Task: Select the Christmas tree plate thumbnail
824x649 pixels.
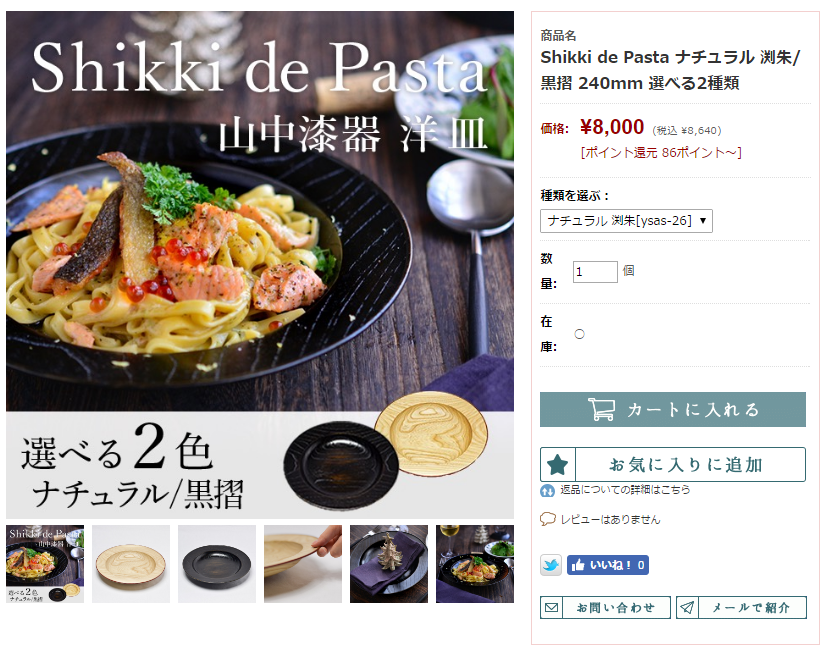Action: pos(389,564)
